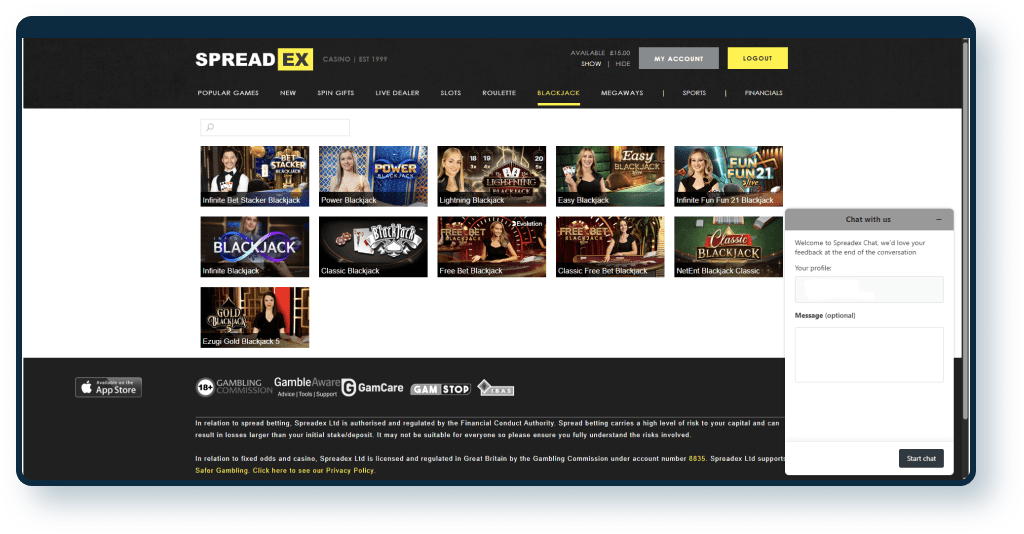Go to Financials section
The height and width of the screenshot is (534, 1024).
coord(763,93)
